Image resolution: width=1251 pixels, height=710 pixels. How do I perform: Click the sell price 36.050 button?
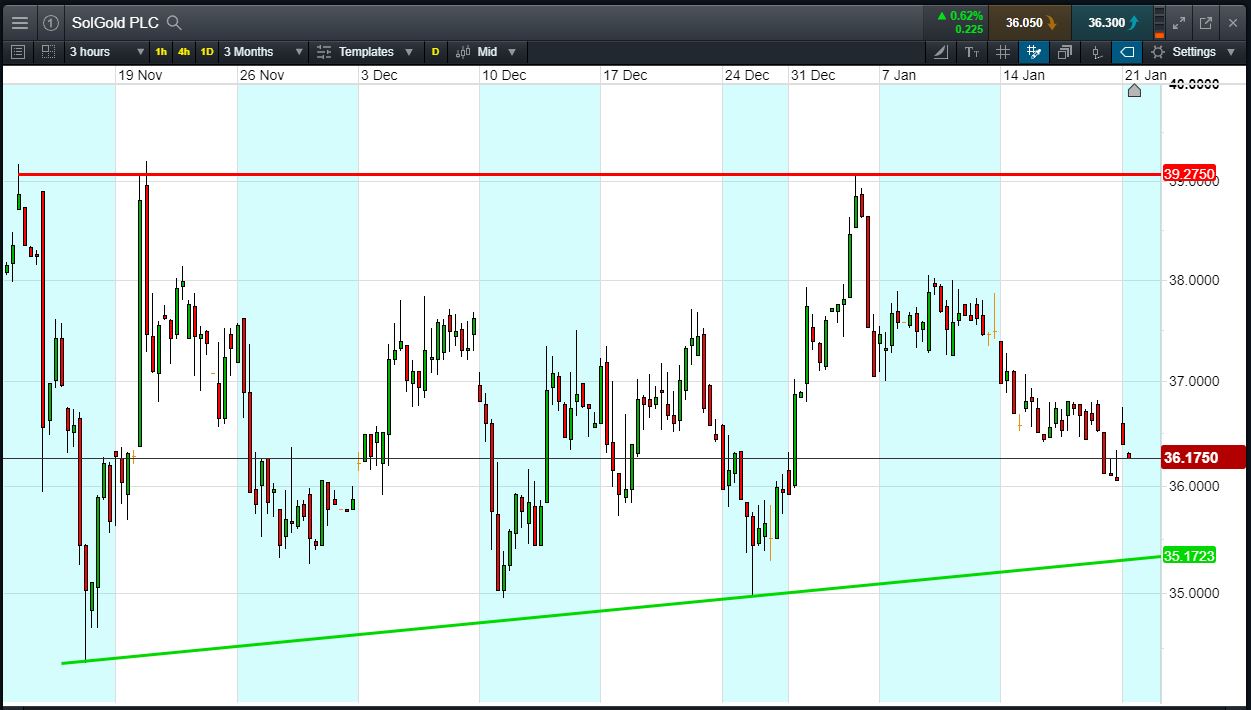[1030, 22]
